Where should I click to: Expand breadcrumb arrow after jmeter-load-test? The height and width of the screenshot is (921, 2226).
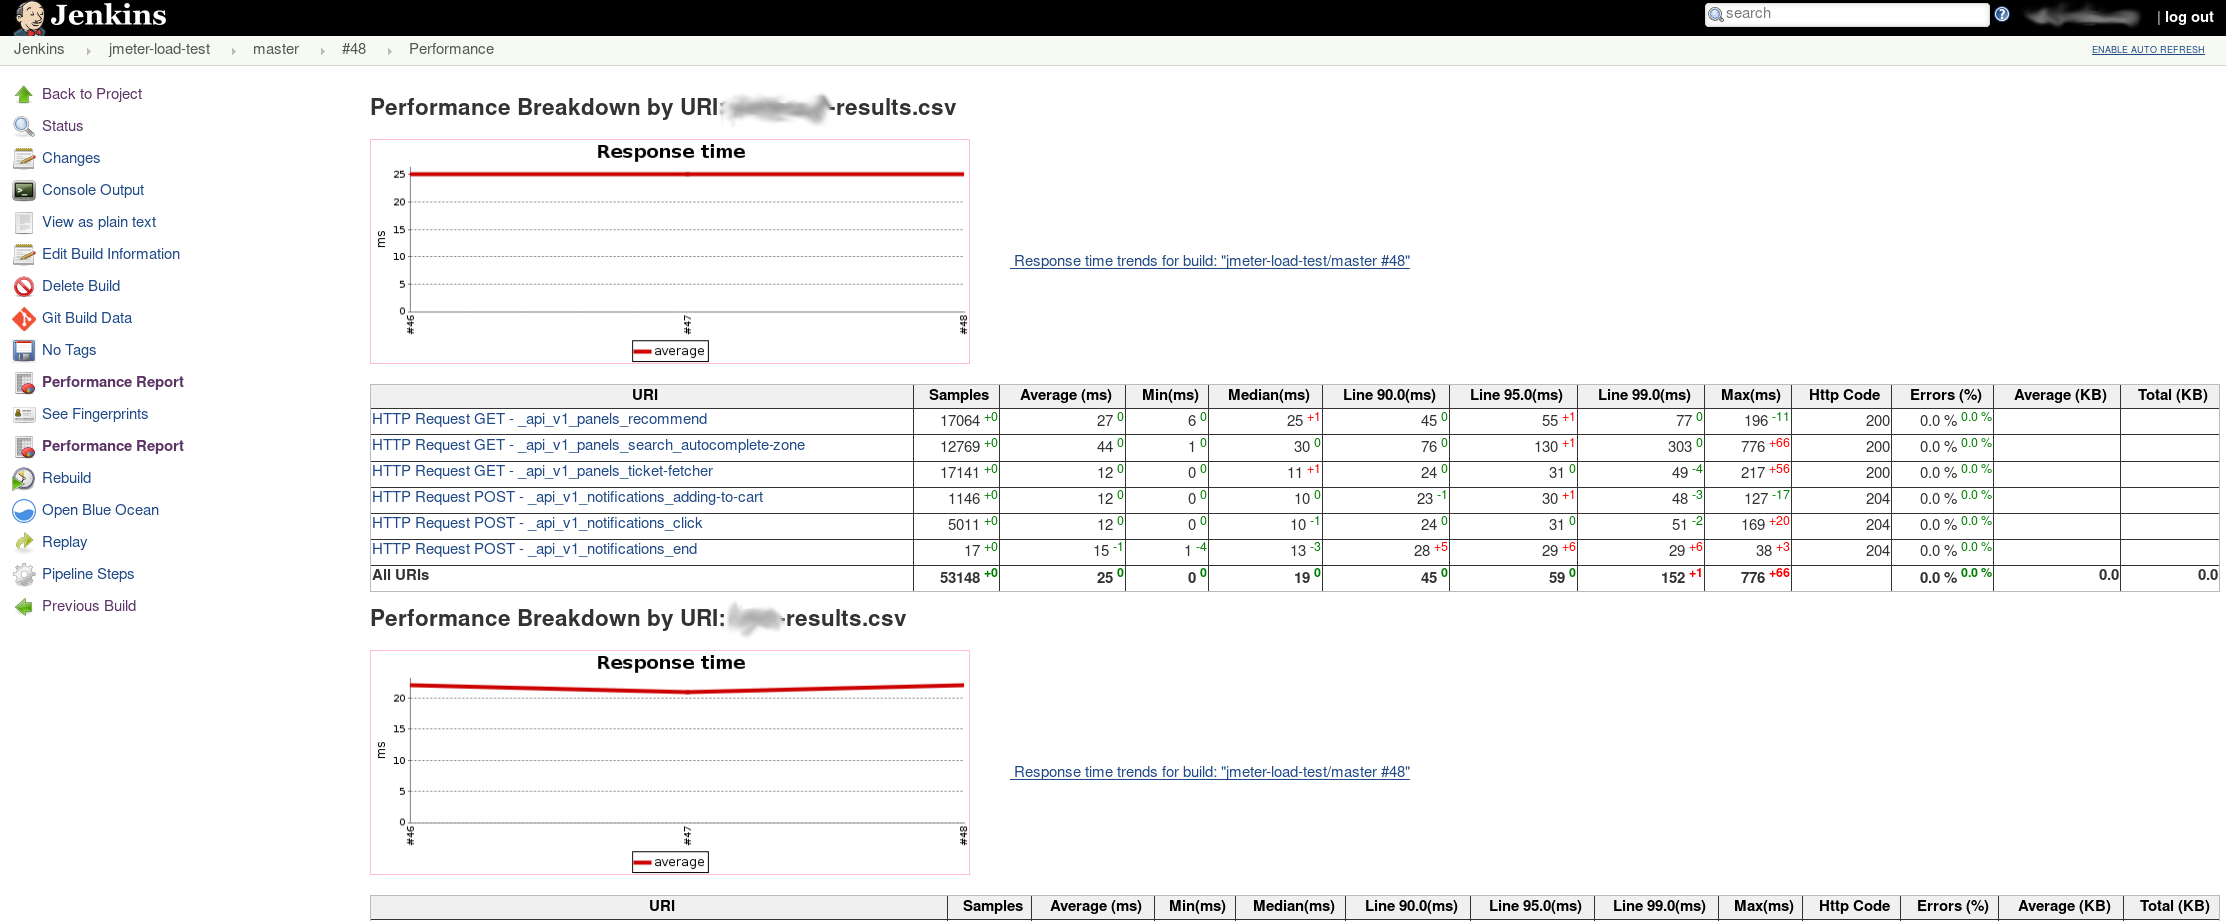(233, 50)
